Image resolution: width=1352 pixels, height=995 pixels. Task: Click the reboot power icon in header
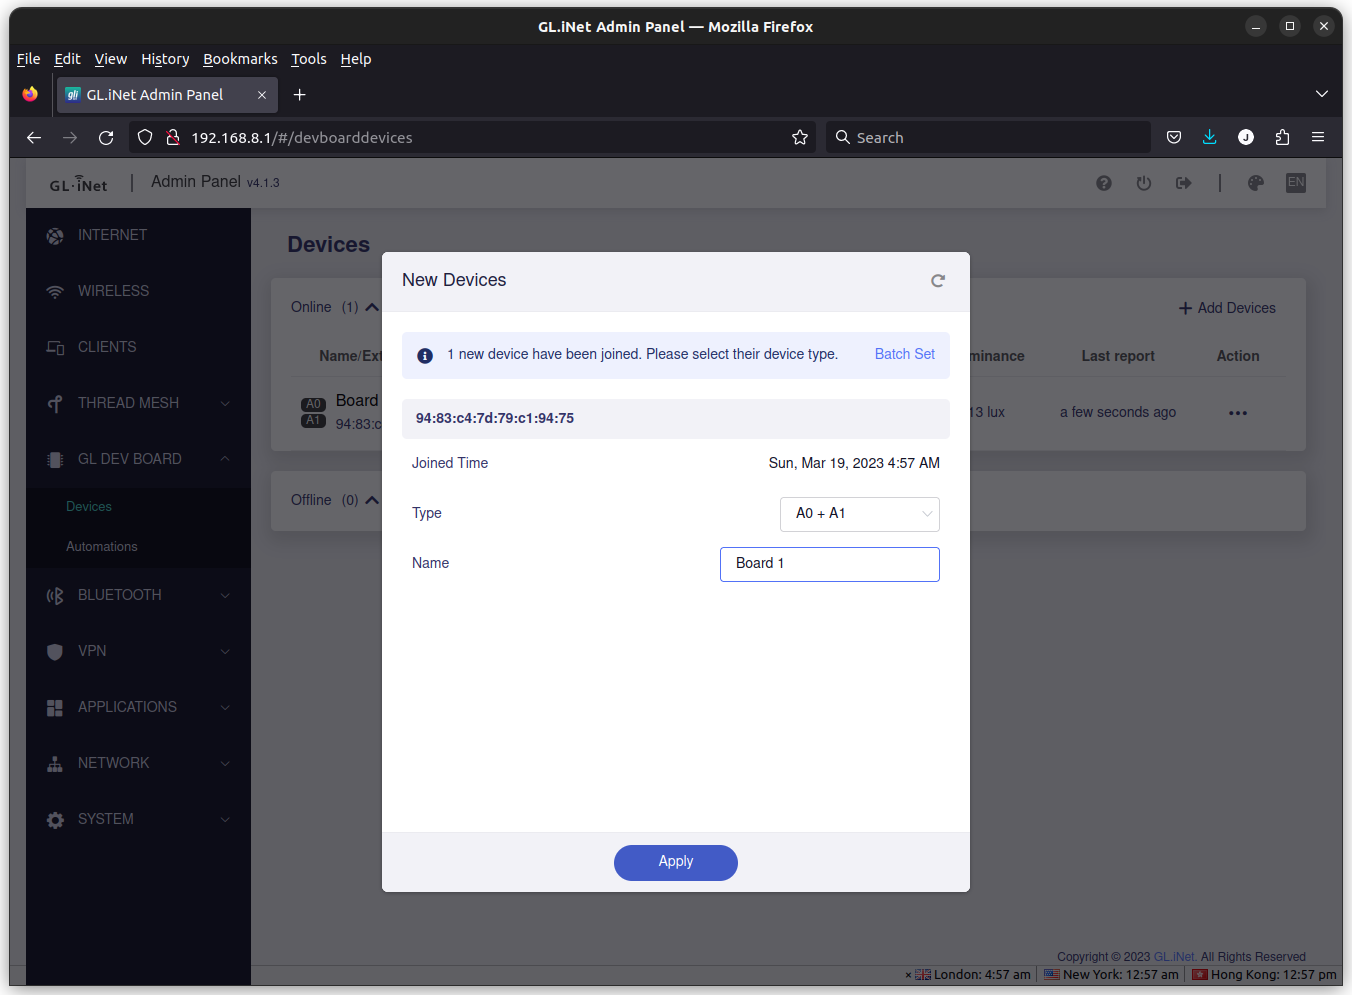pos(1144,183)
